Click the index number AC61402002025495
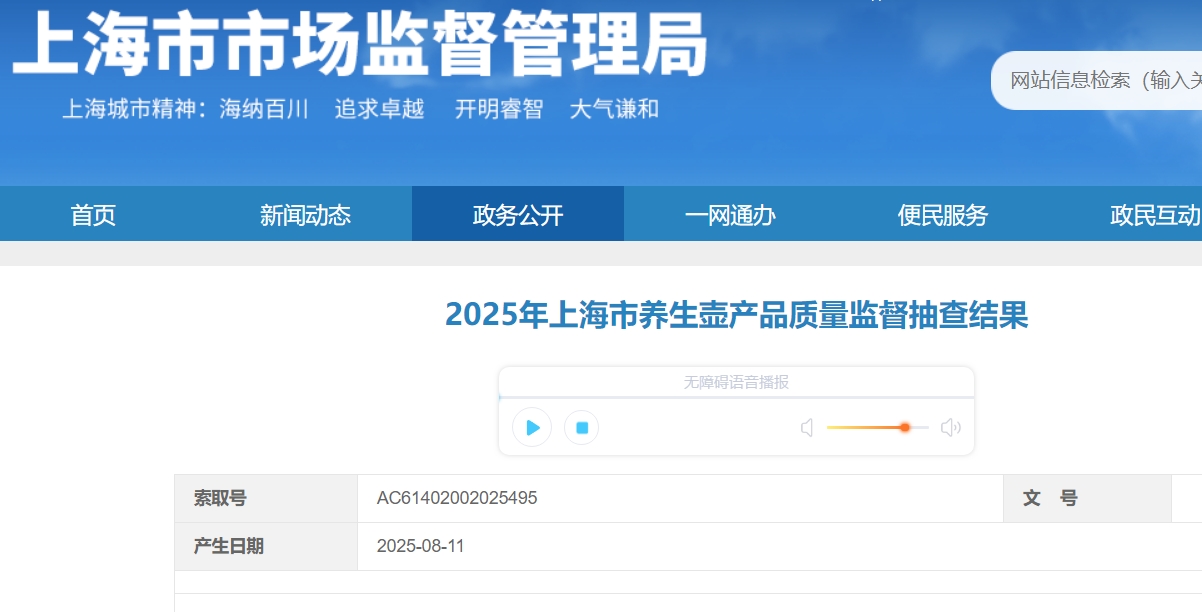Viewport: 1202px width, 612px height. [x=456, y=498]
